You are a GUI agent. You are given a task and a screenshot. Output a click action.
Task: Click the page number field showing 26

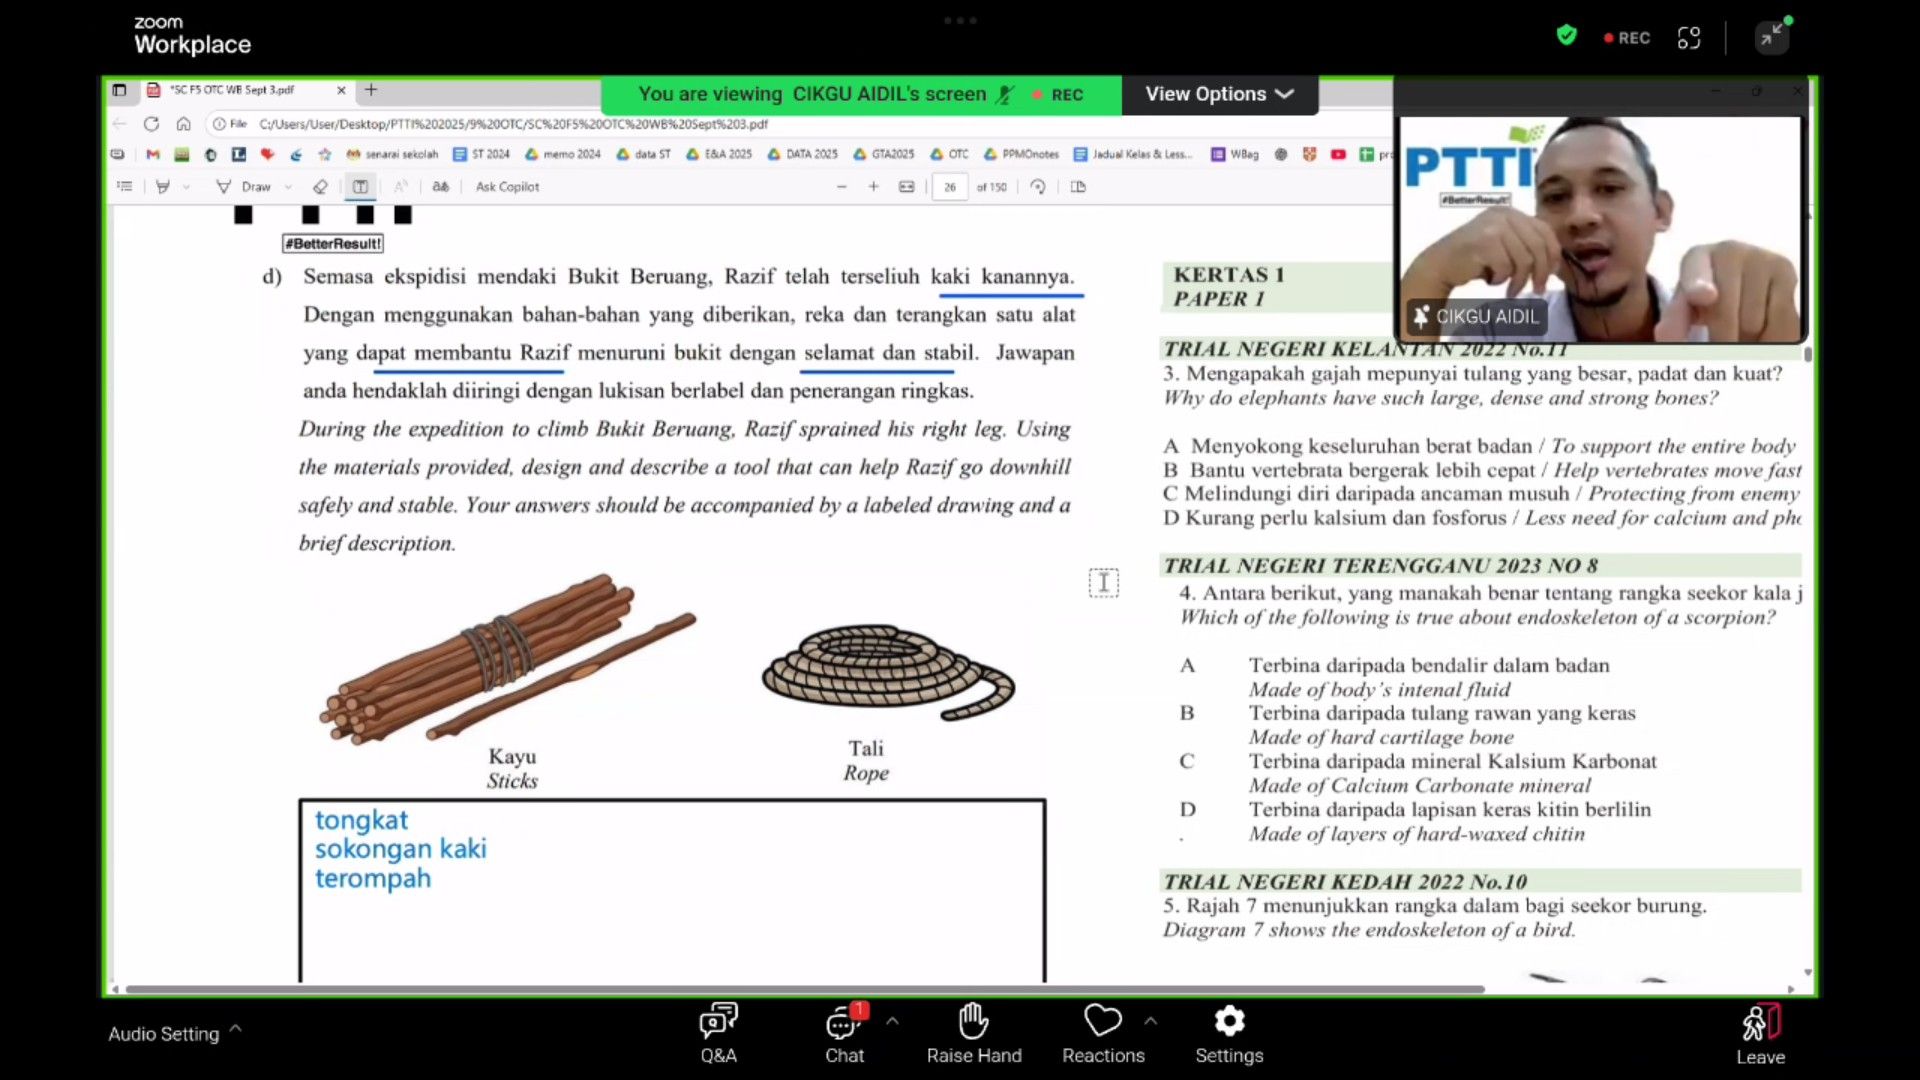(x=950, y=187)
